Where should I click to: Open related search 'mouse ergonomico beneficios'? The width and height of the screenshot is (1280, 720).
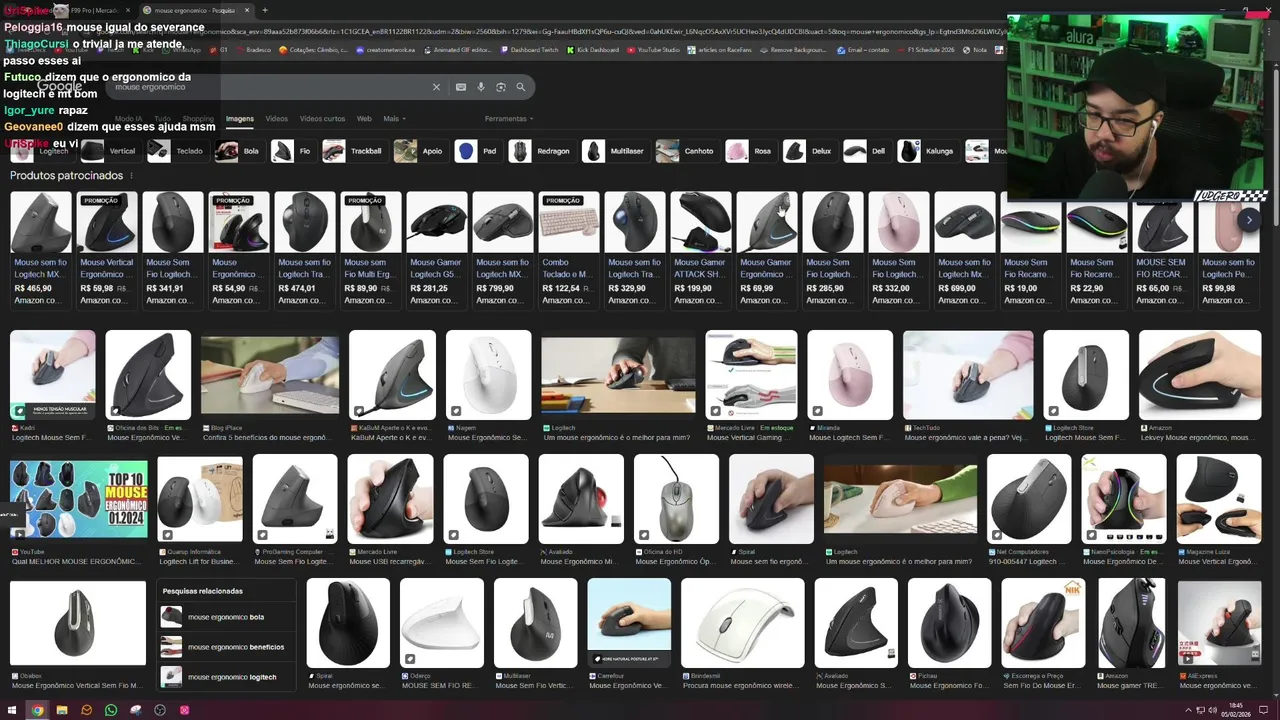click(x=228, y=647)
